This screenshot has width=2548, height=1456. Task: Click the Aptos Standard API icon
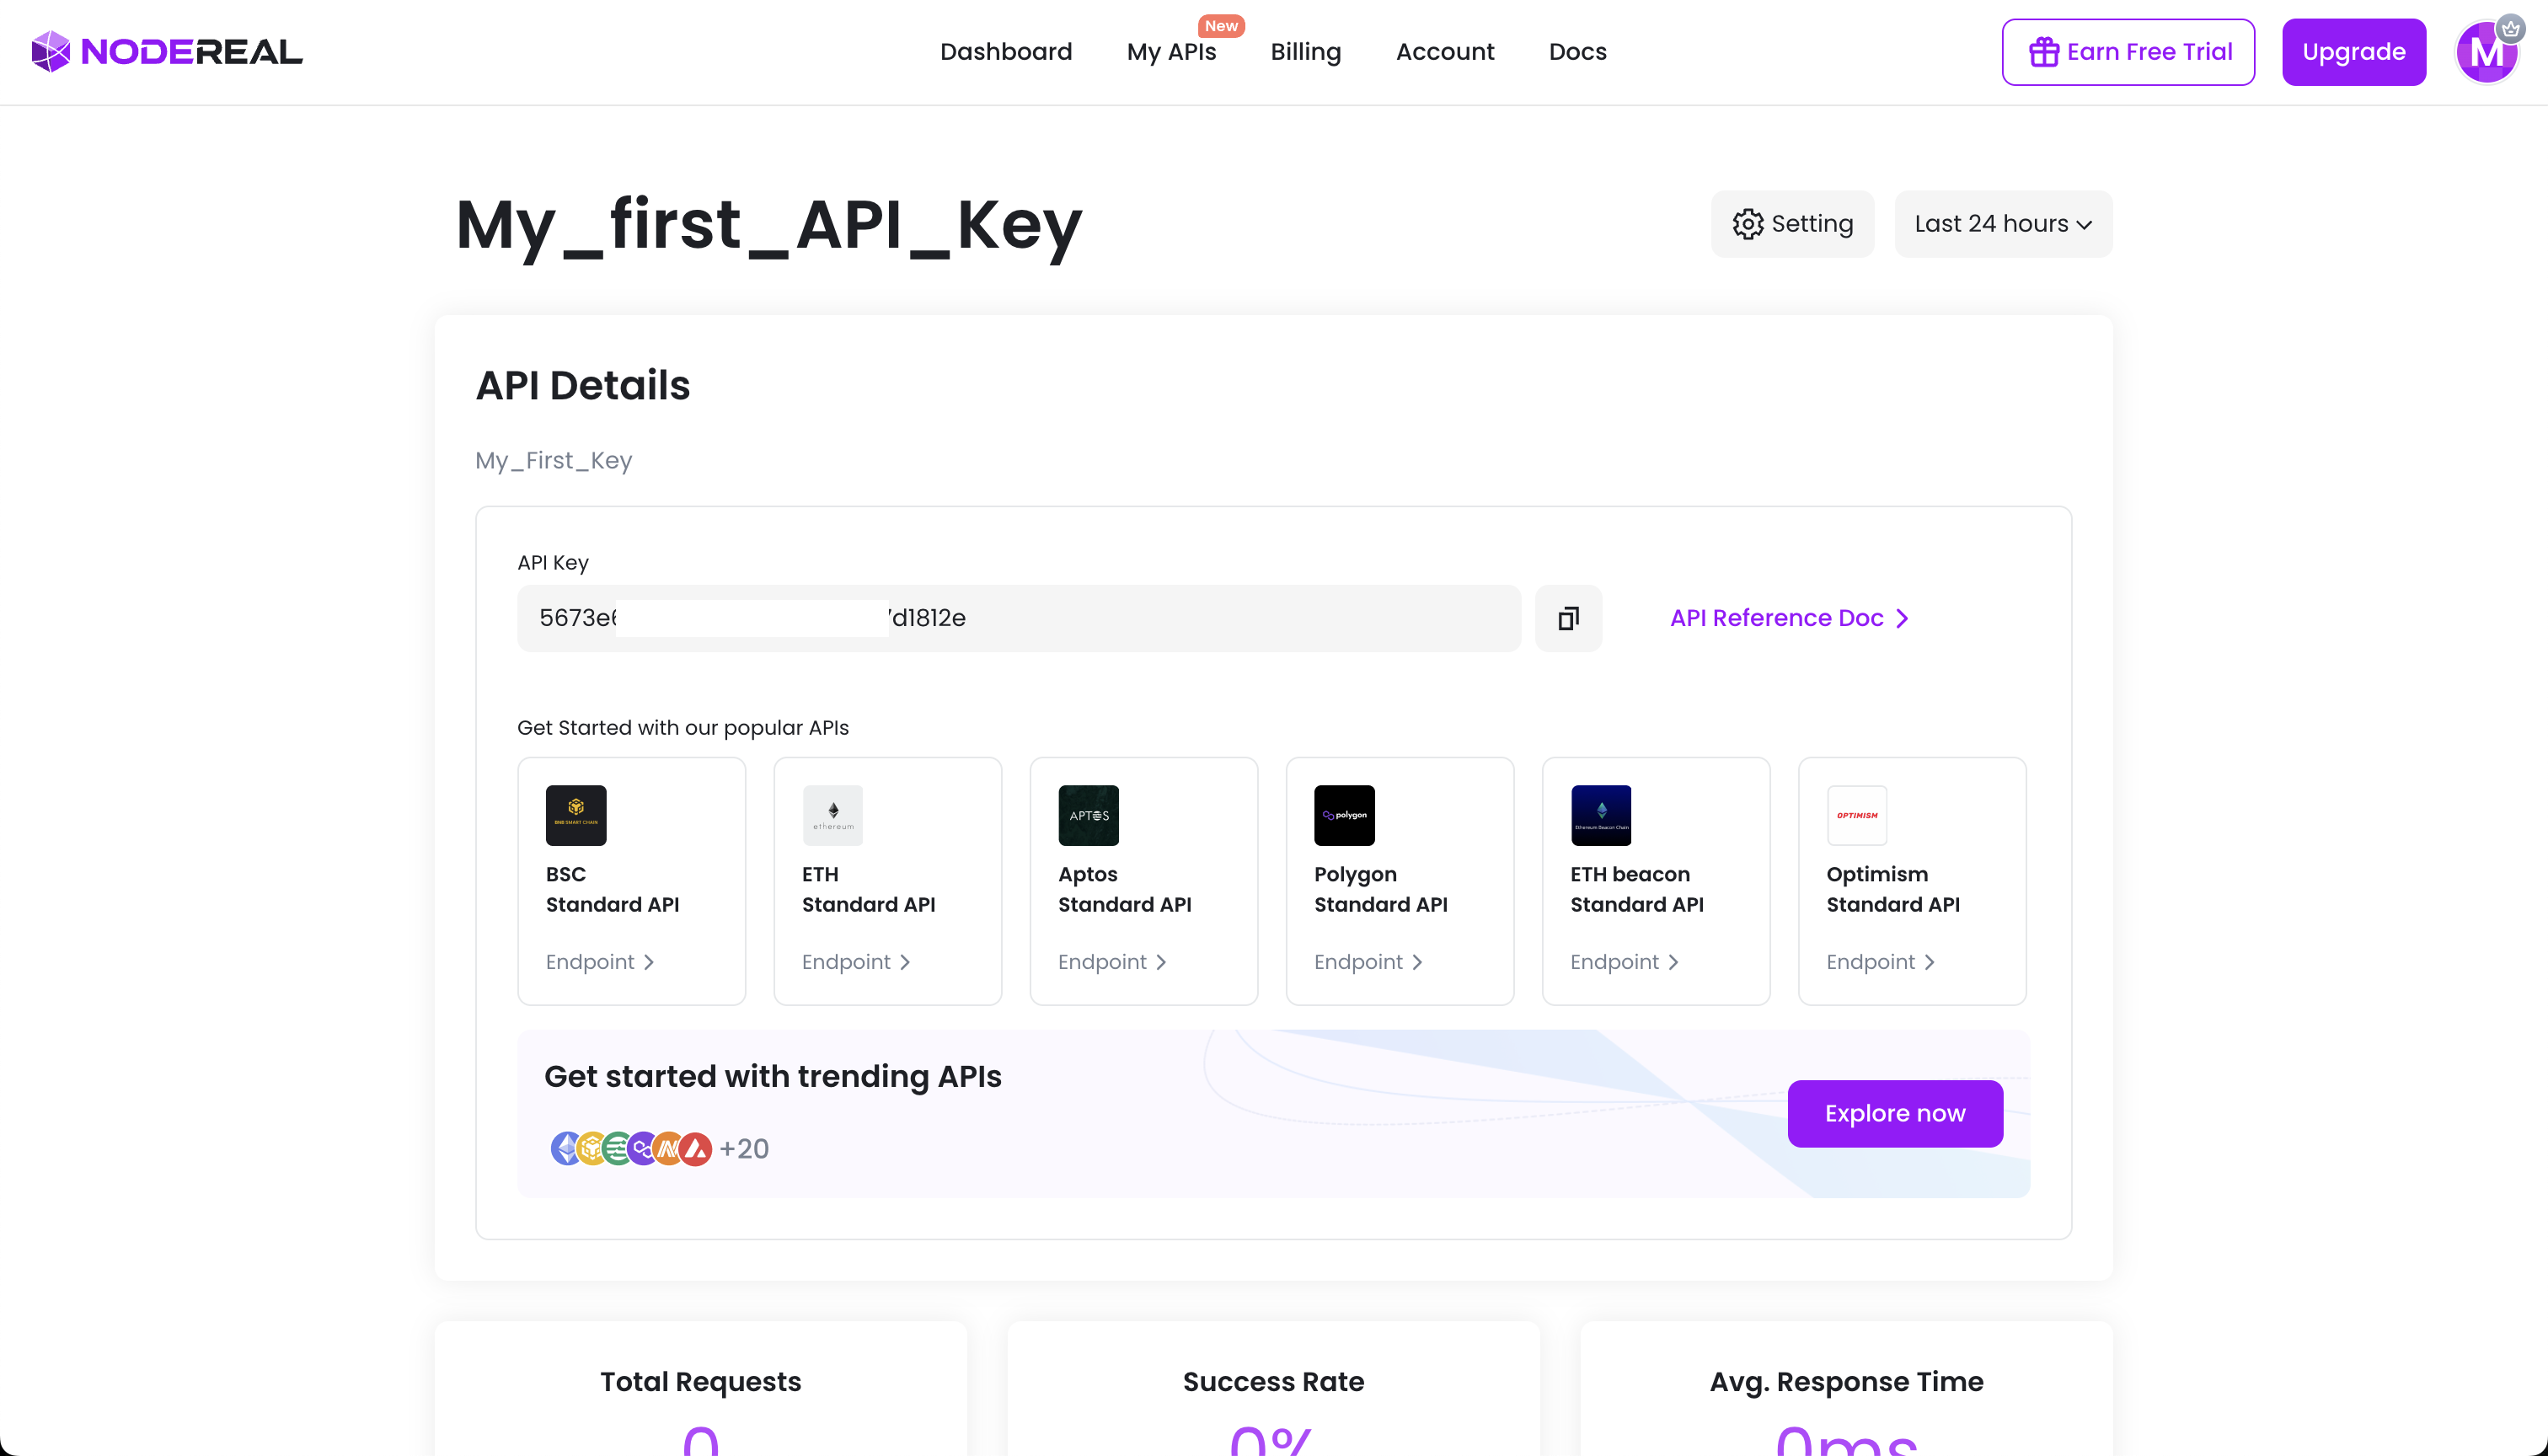click(x=1087, y=816)
